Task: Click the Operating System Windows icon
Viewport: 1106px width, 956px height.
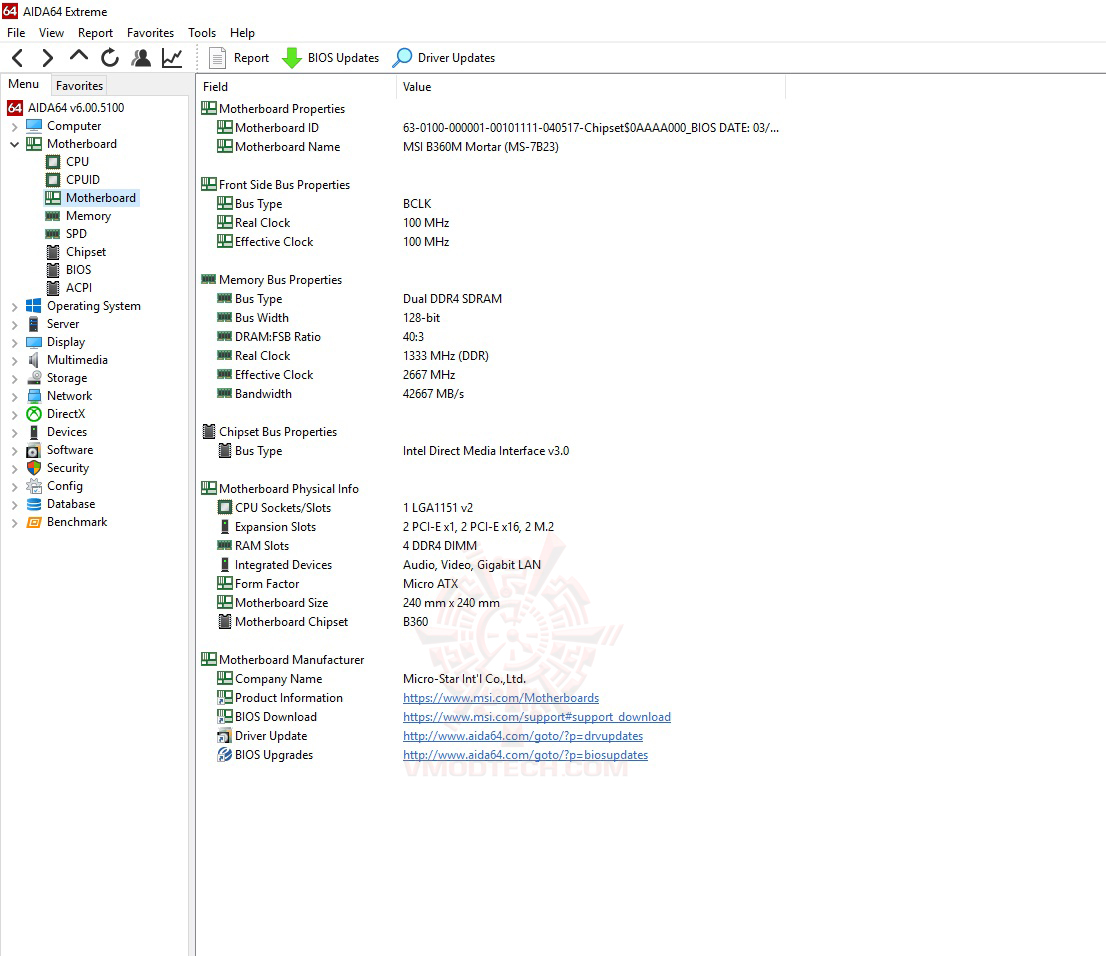Action: click(34, 305)
